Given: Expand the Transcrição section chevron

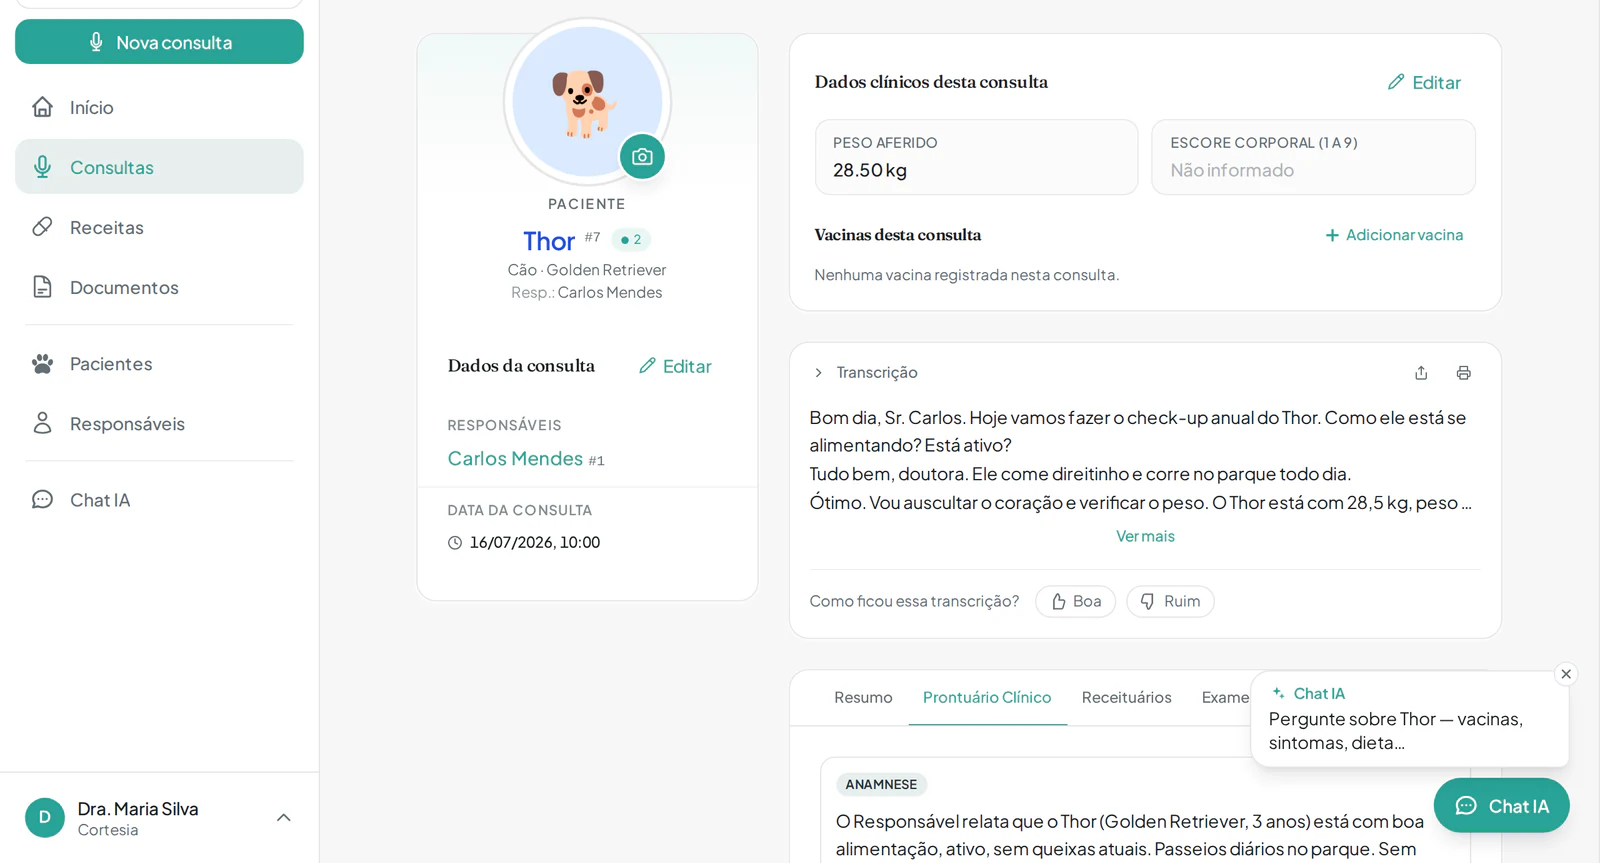Looking at the screenshot, I should click(x=819, y=373).
